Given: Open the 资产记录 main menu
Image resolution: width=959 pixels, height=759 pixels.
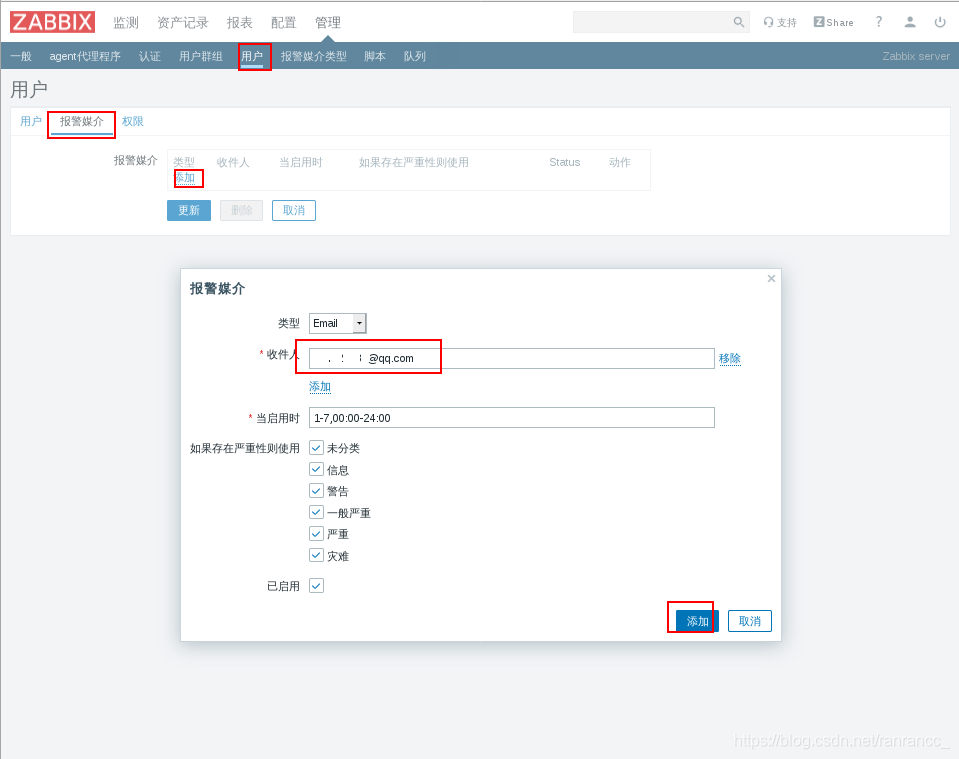Looking at the screenshot, I should (183, 23).
